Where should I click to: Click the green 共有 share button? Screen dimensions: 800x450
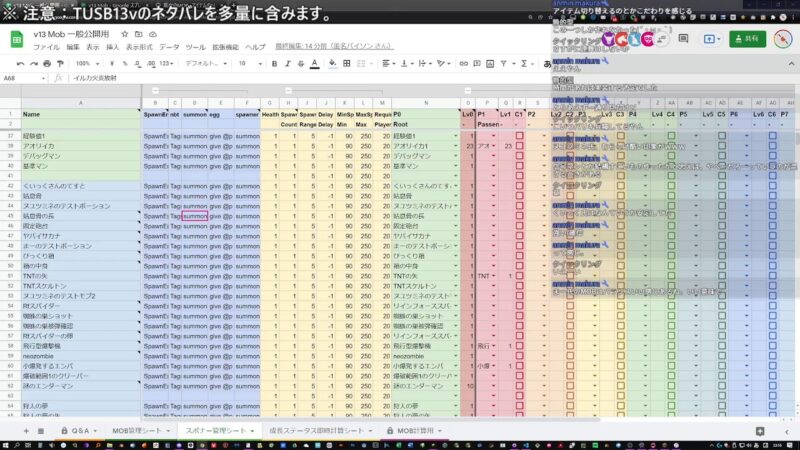[745, 39]
